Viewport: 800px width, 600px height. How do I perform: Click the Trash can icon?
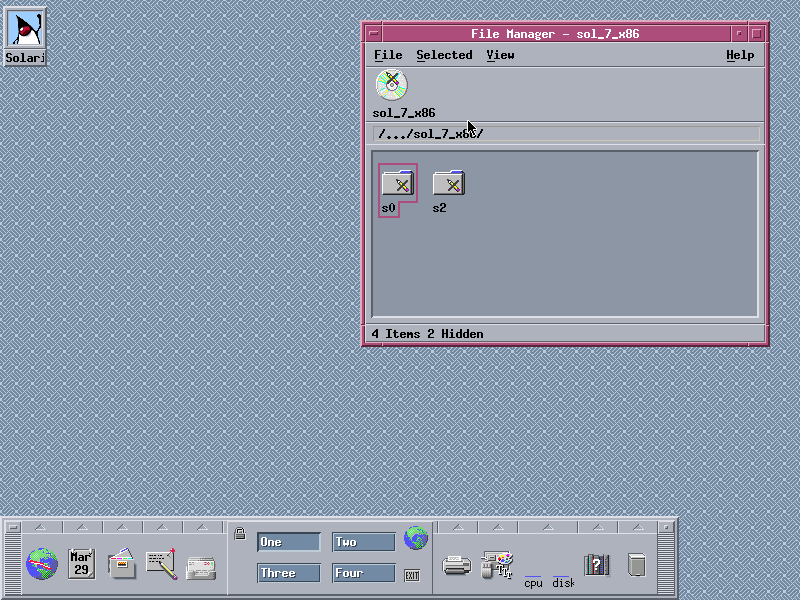click(x=636, y=565)
